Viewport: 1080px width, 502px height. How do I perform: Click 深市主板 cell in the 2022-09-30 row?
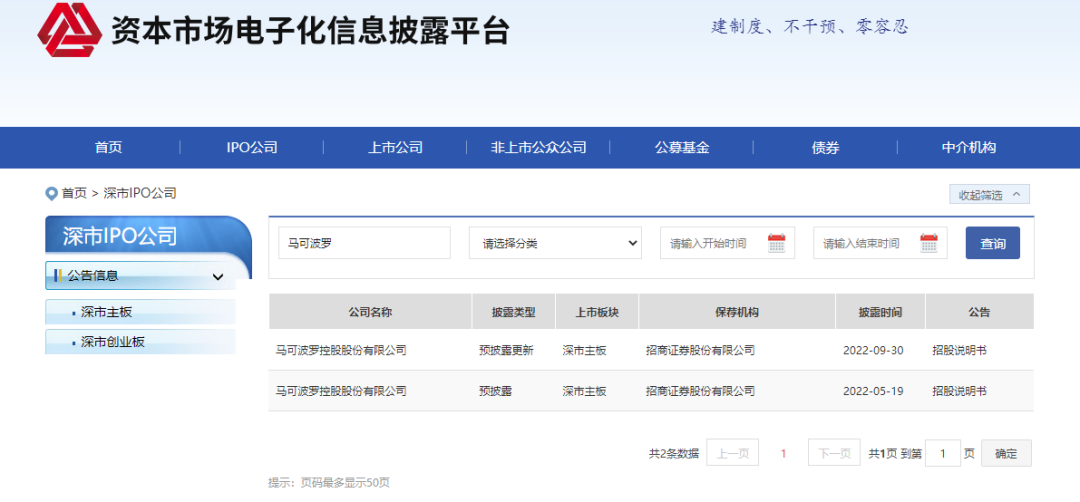(584, 351)
